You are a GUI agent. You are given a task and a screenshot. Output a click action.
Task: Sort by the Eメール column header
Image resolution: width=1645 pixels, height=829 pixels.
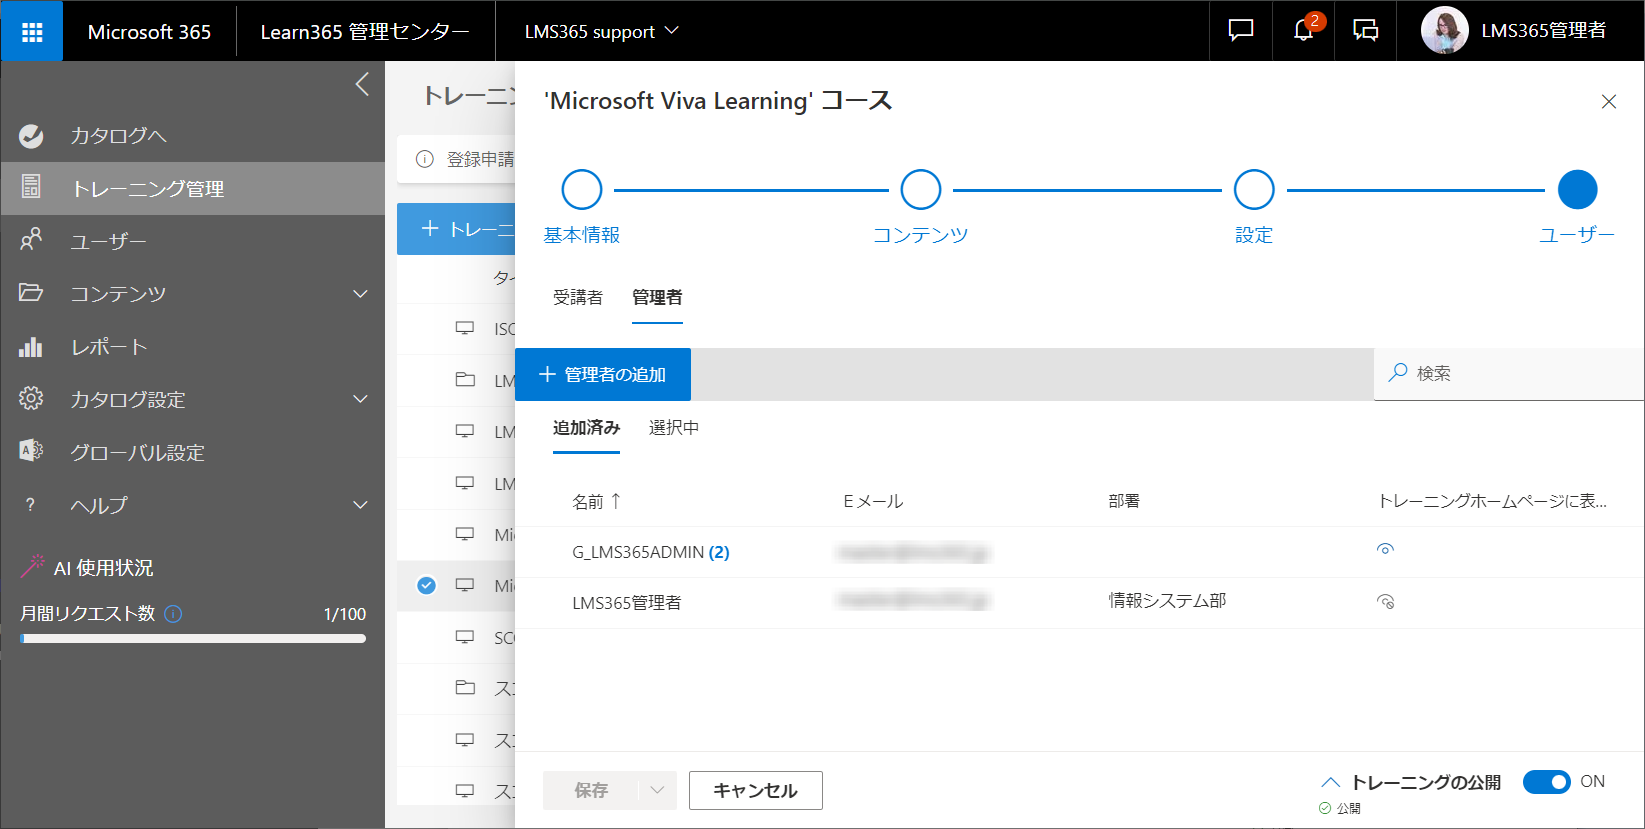873,501
